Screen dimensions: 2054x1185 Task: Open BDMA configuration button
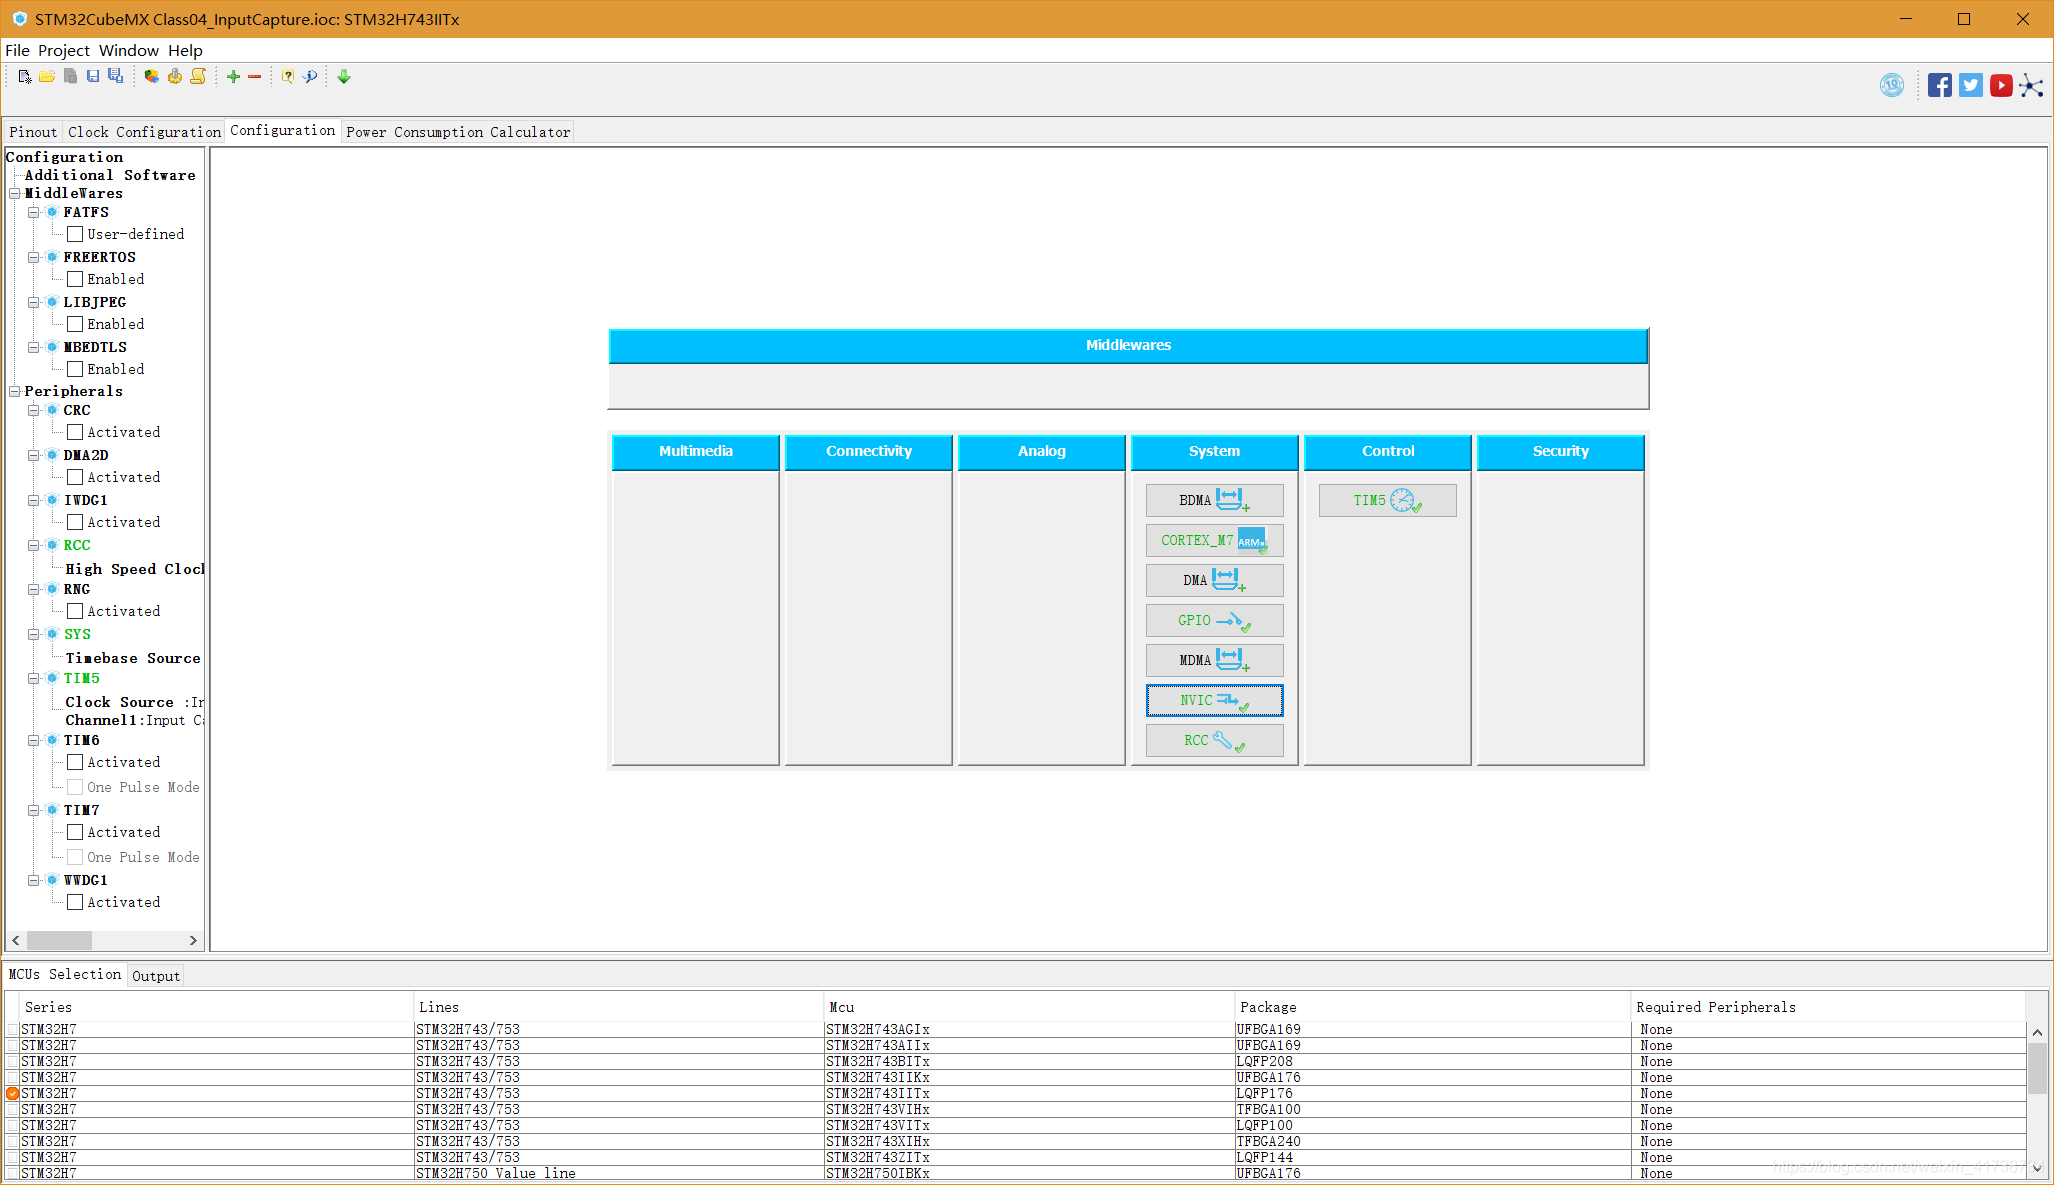click(1214, 500)
